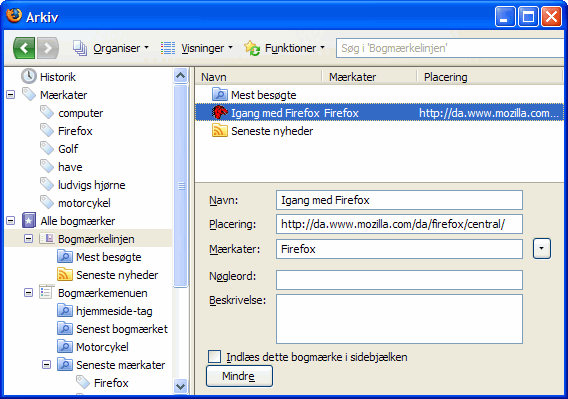This screenshot has height=399, width=568.
Task: Collapse the Bogmærkelinjen node
Action: (x=28, y=239)
